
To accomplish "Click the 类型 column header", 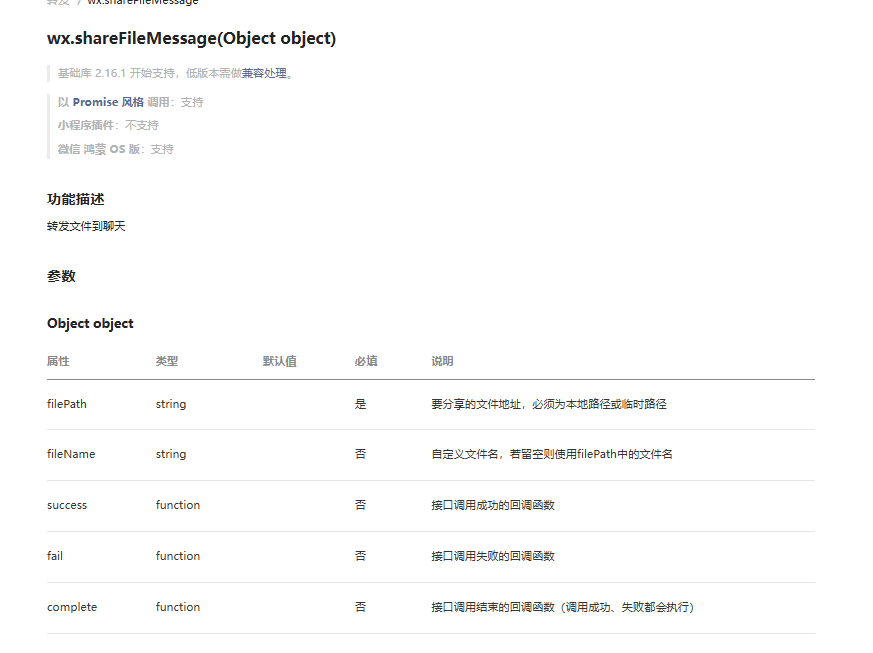I will 167,361.
